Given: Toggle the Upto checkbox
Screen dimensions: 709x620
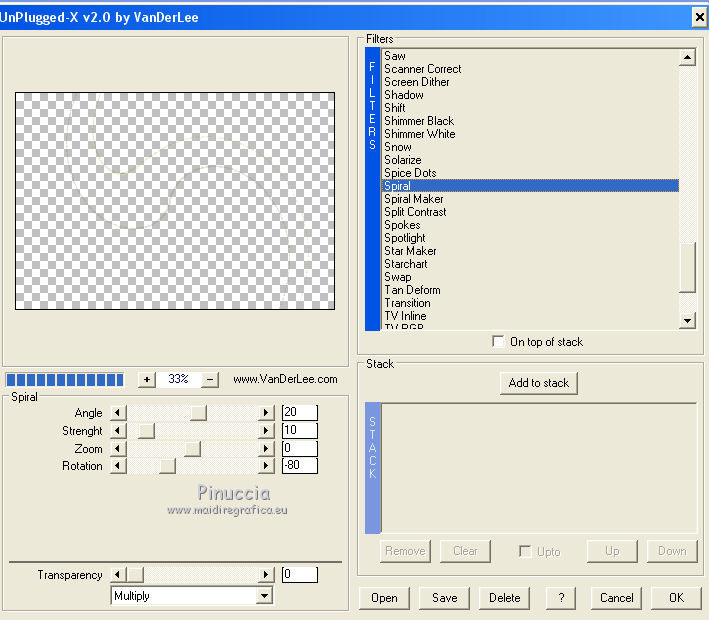Looking at the screenshot, I should pyautogui.click(x=525, y=551).
